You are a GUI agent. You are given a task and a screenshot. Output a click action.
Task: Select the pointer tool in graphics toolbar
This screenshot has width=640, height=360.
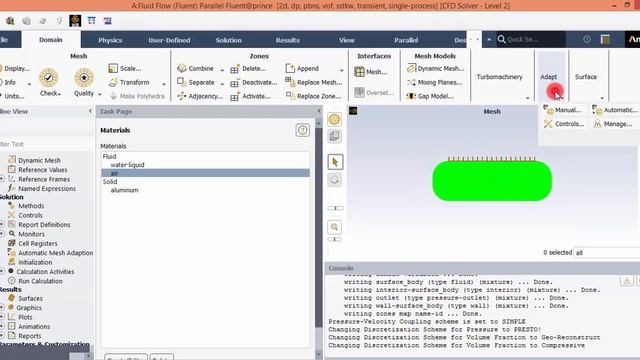[335, 162]
